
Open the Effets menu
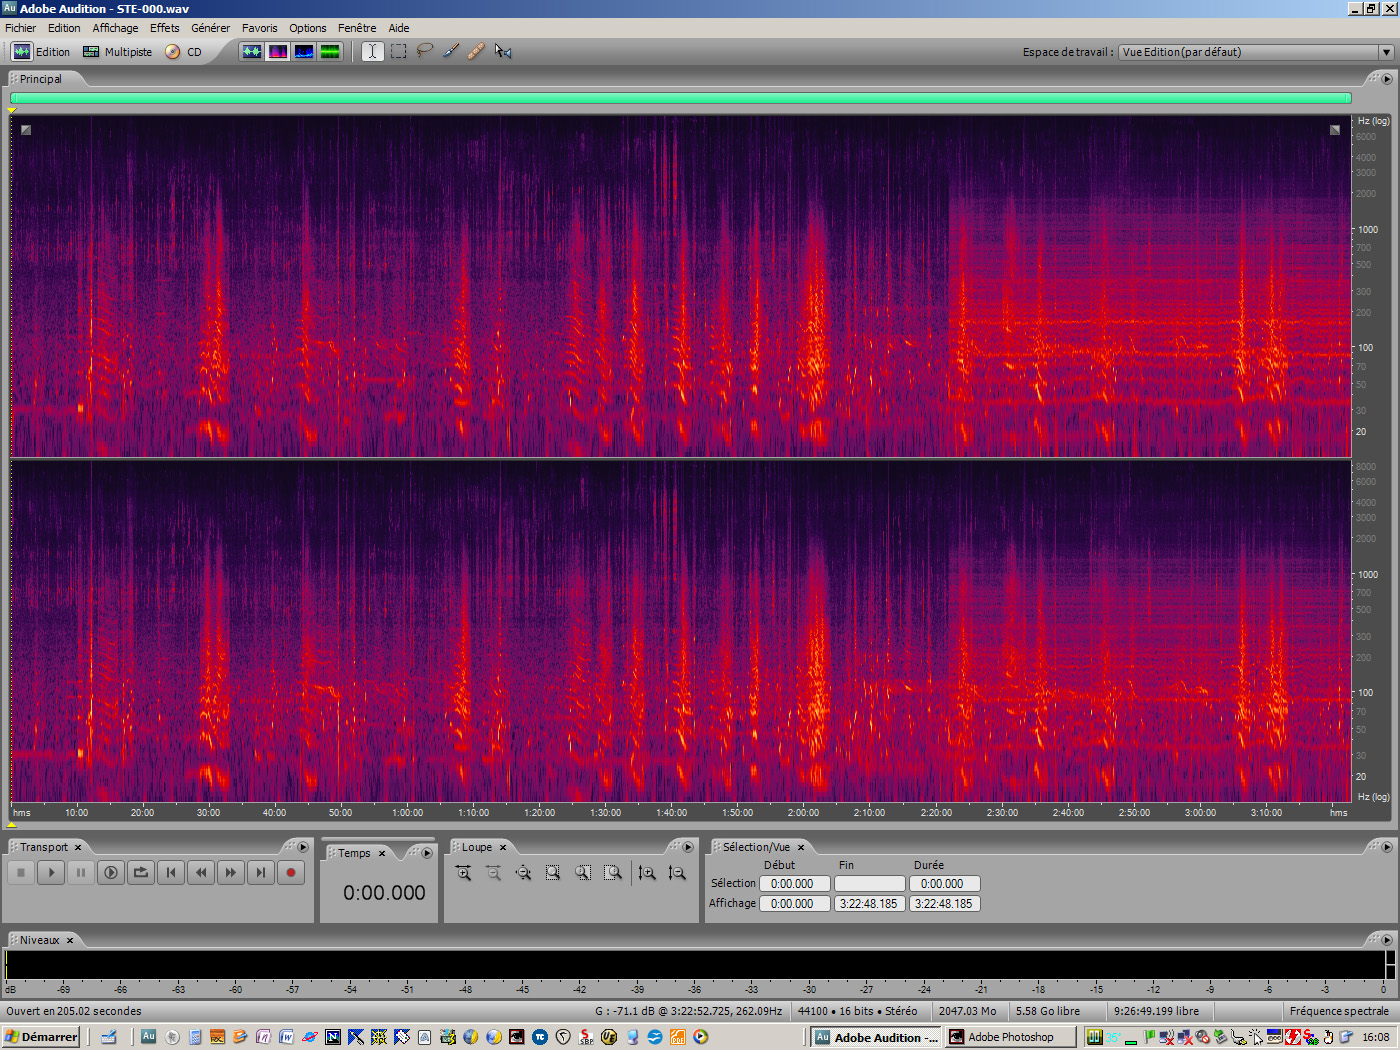[165, 28]
